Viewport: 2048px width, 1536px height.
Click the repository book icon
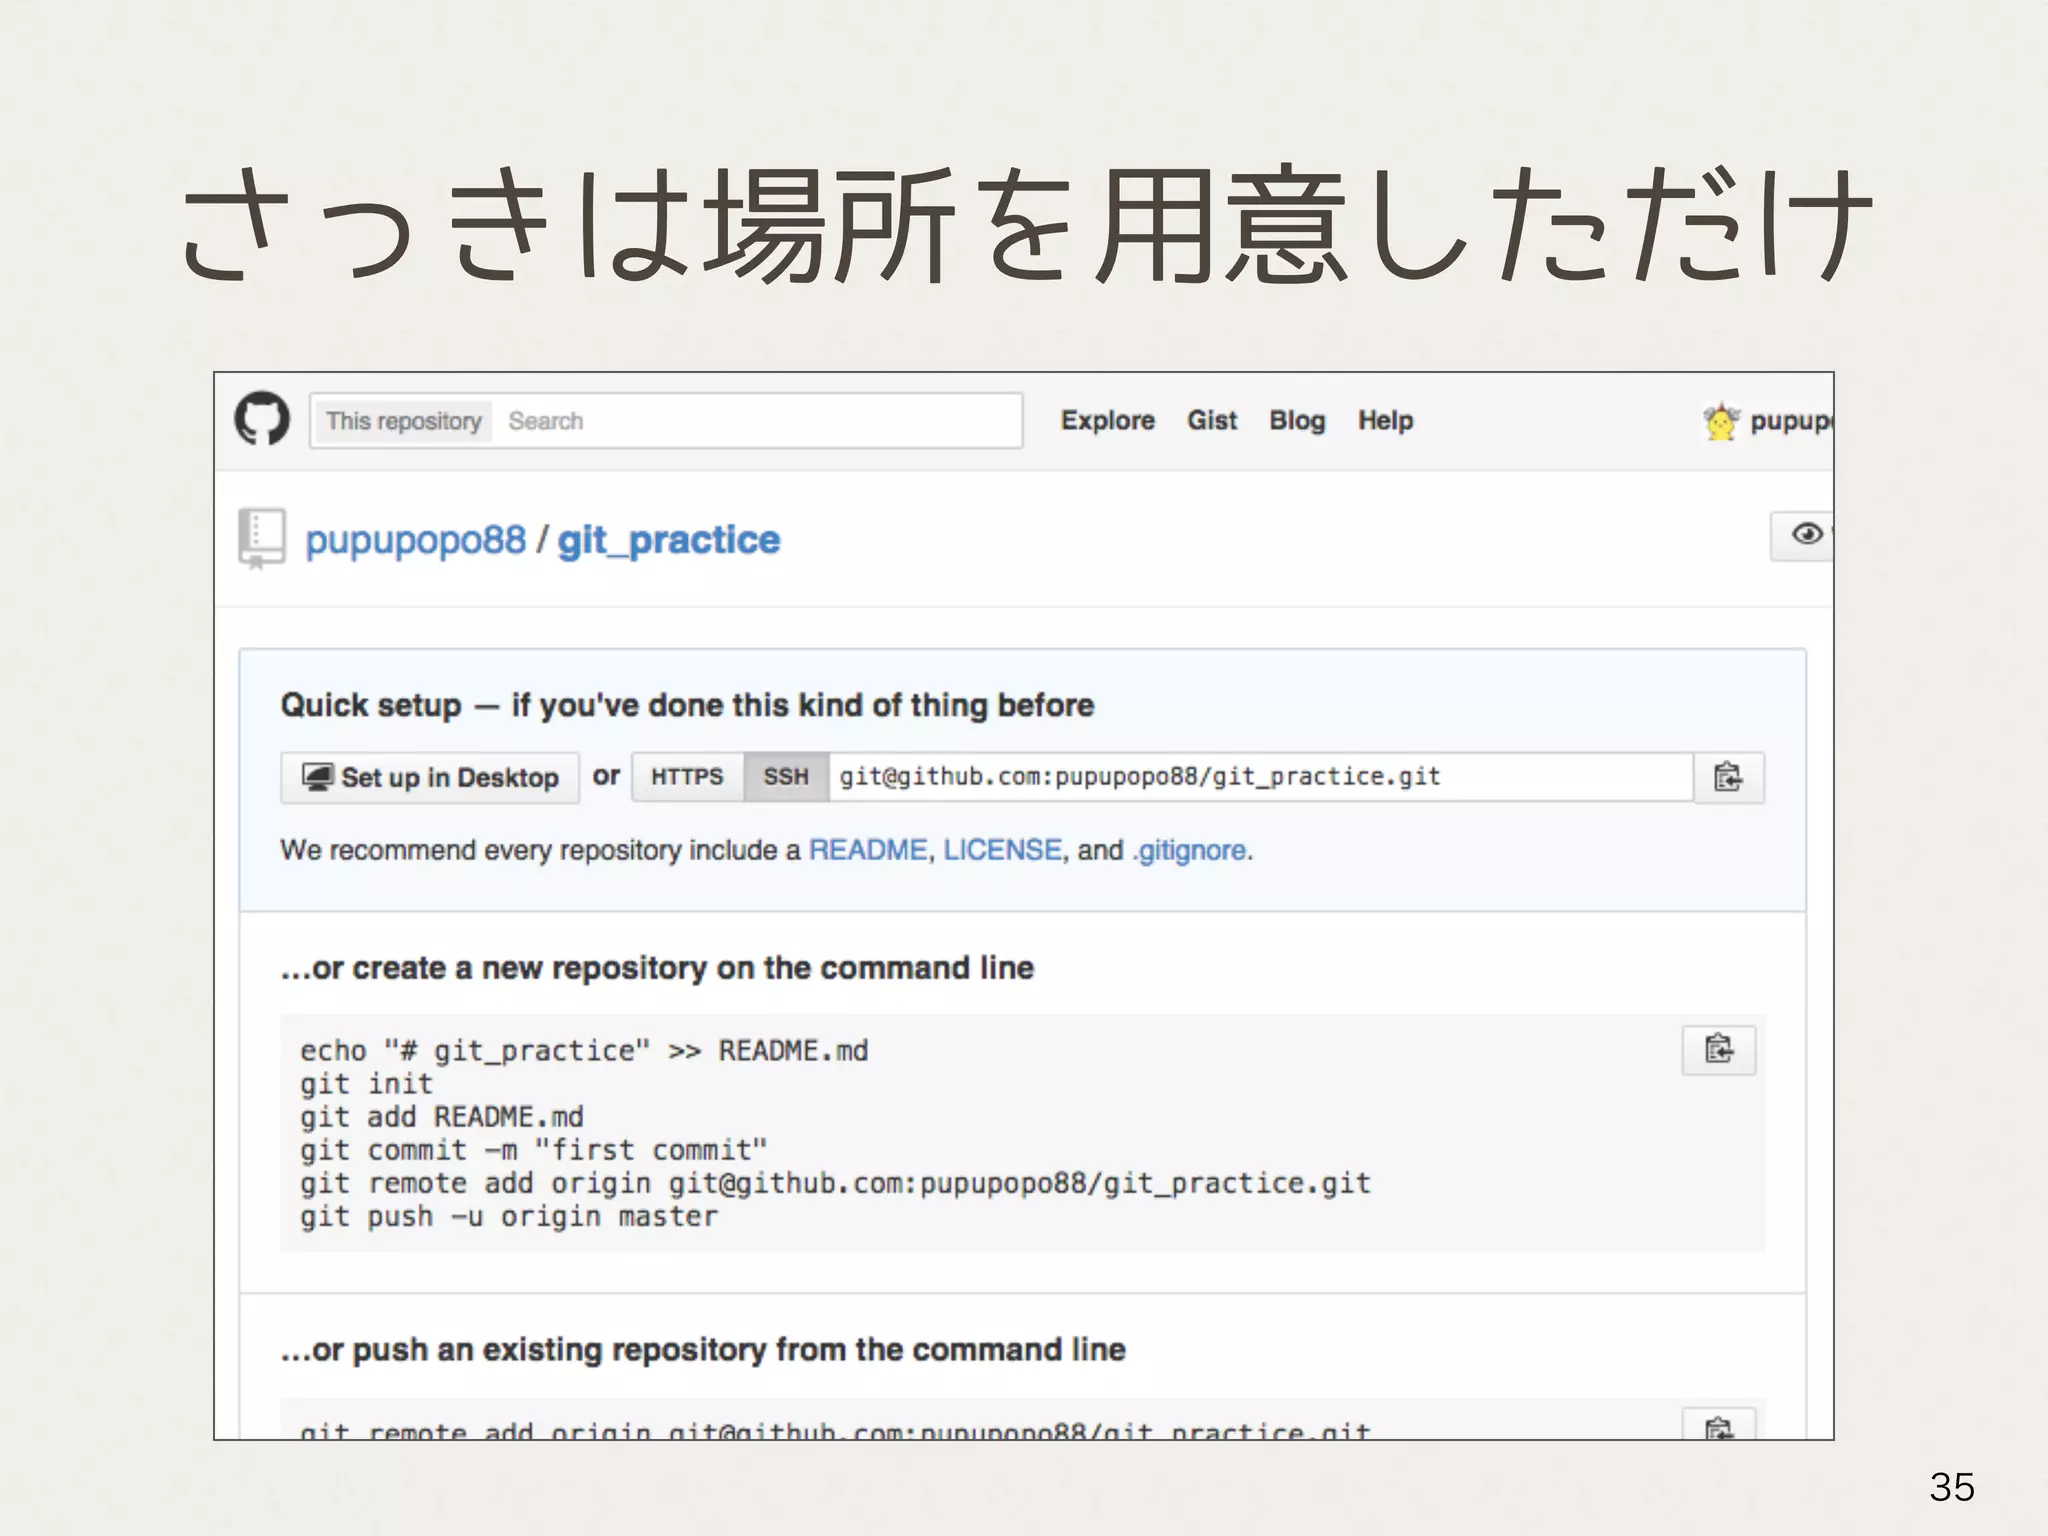pos(261,538)
